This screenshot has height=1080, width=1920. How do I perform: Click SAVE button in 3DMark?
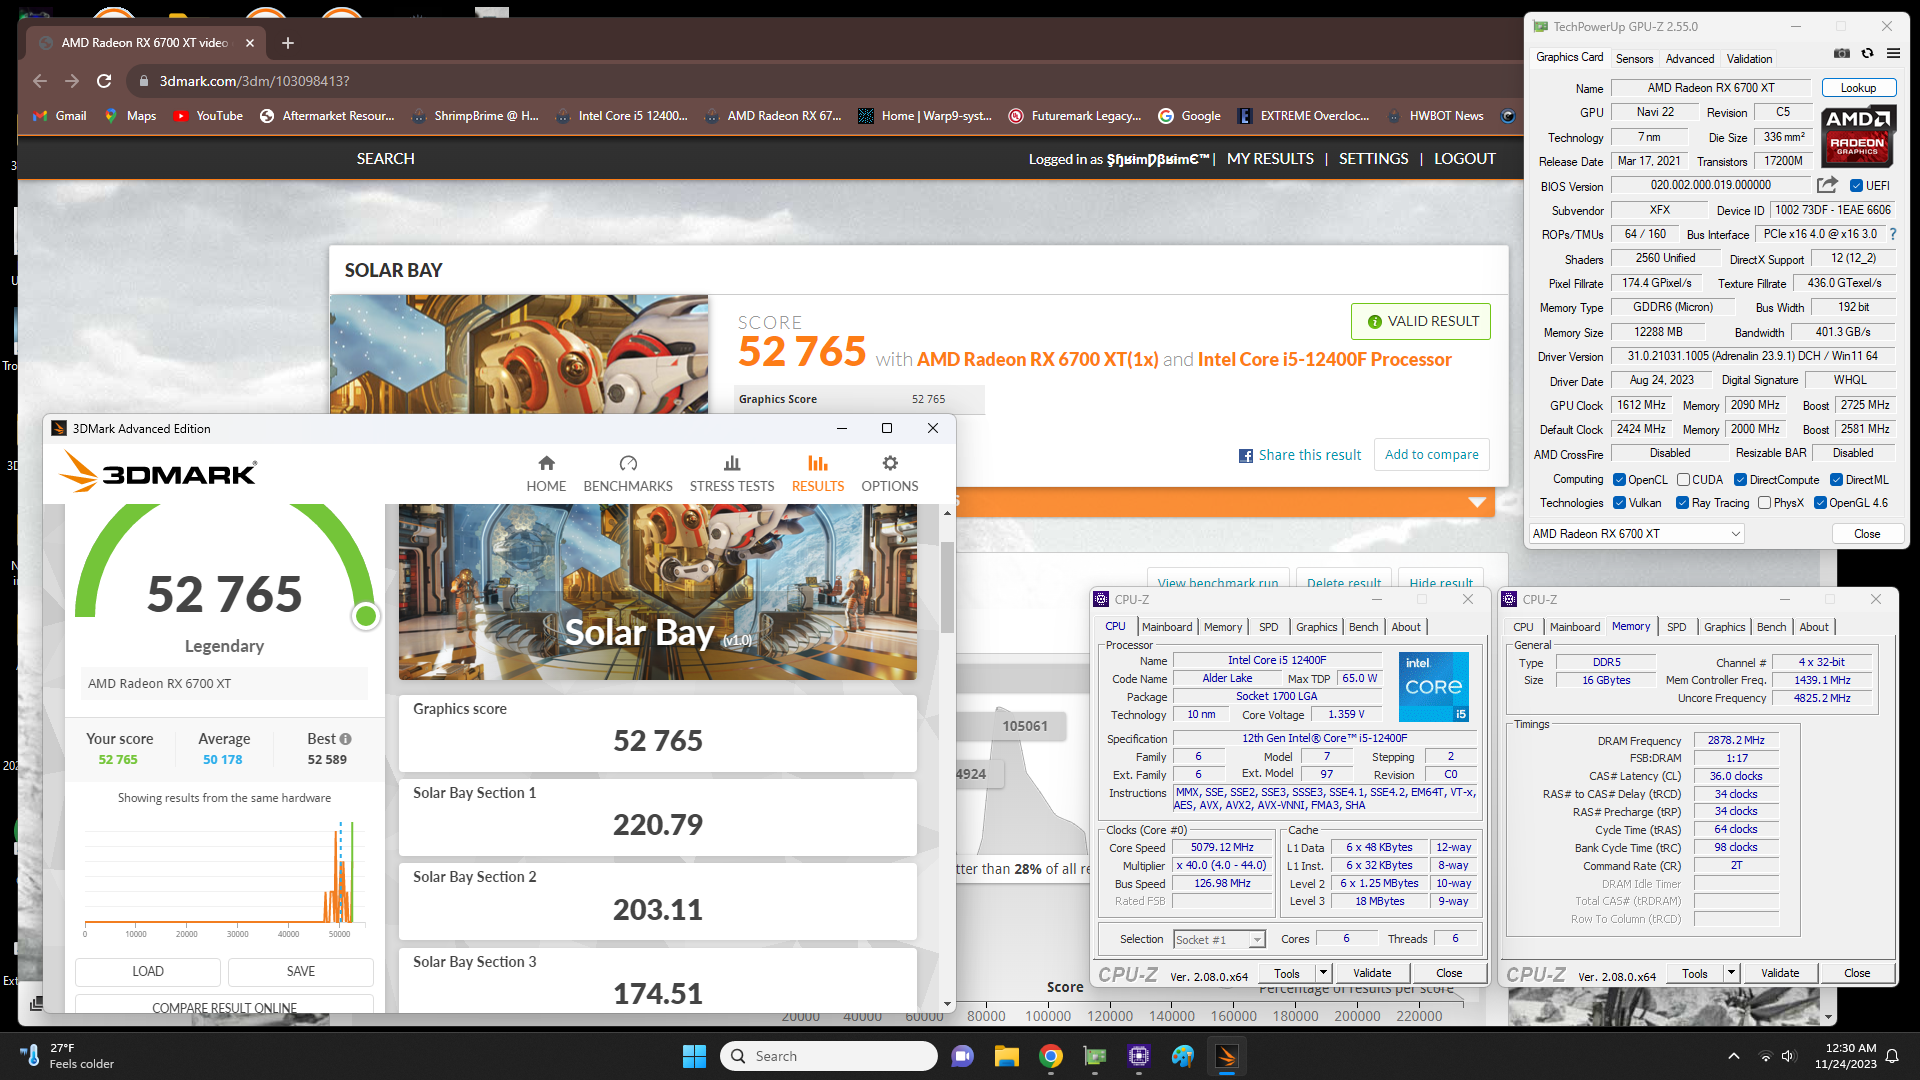(x=301, y=972)
